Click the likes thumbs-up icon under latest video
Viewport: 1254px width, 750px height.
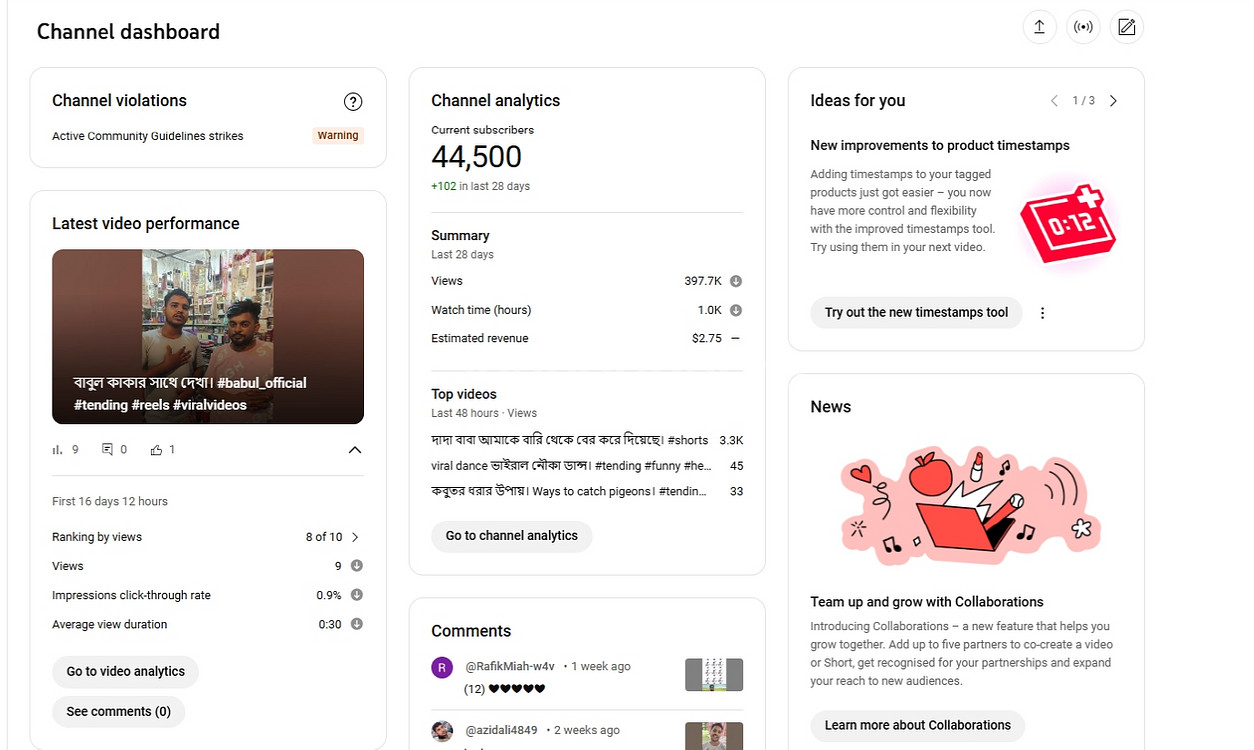[156, 450]
